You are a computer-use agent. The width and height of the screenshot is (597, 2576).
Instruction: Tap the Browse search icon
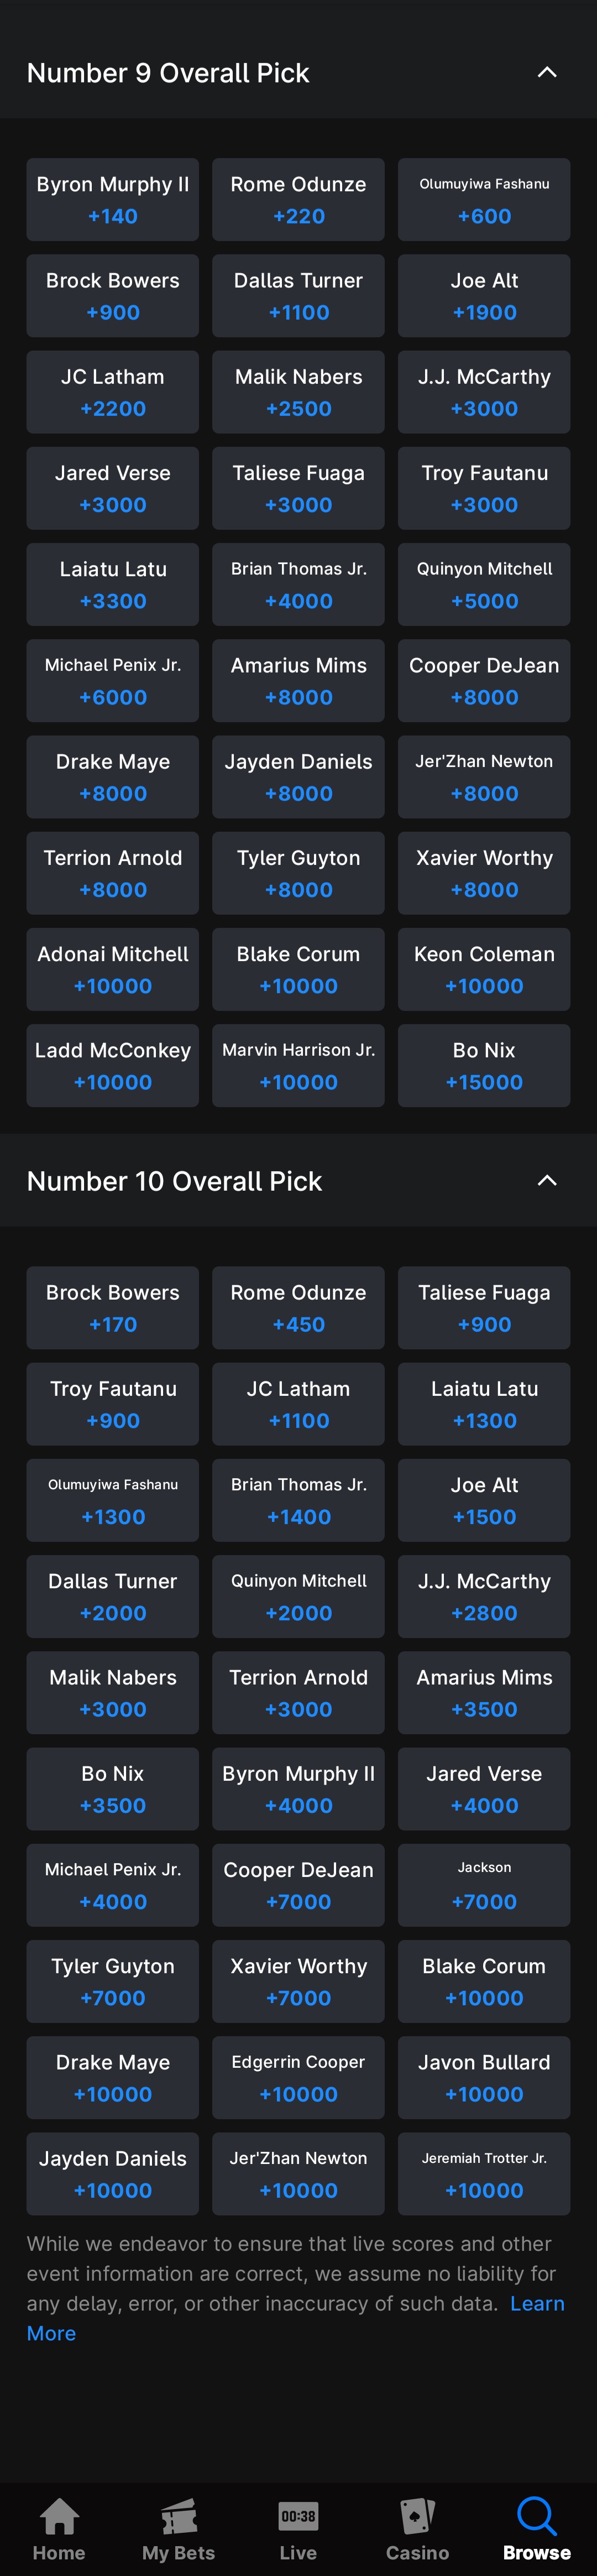[x=537, y=2516]
